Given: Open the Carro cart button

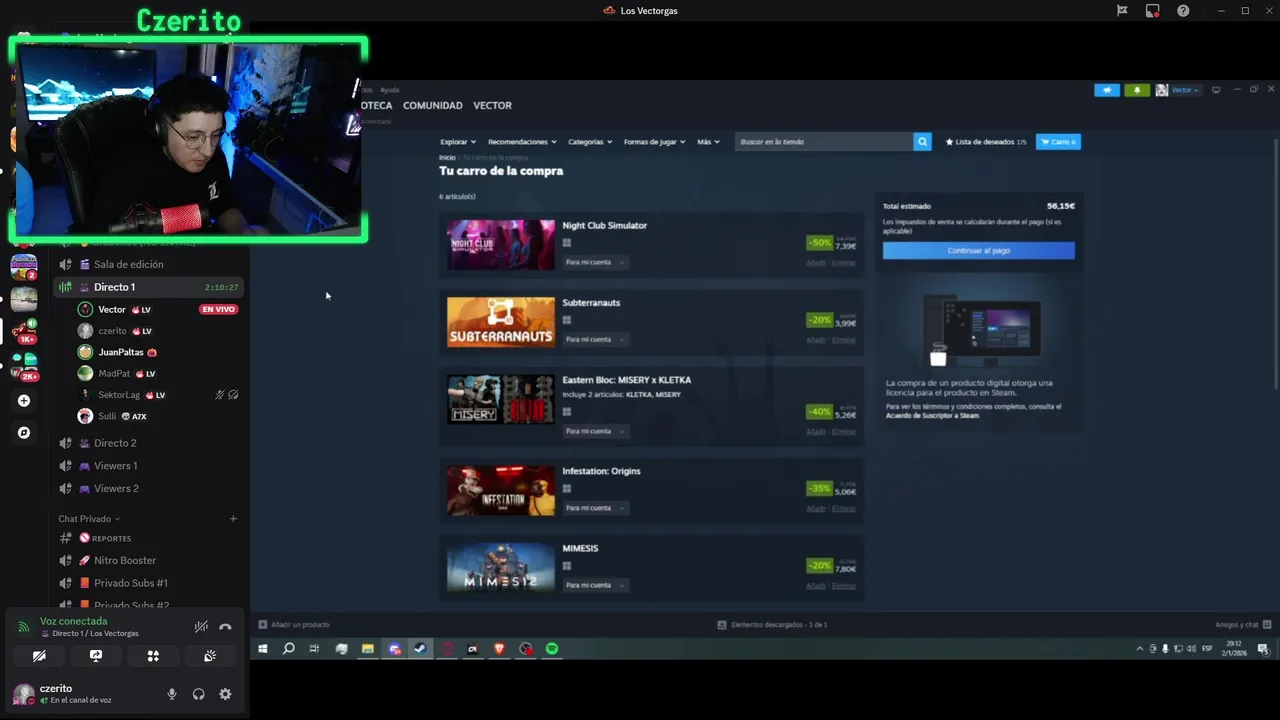Looking at the screenshot, I should tap(1058, 142).
